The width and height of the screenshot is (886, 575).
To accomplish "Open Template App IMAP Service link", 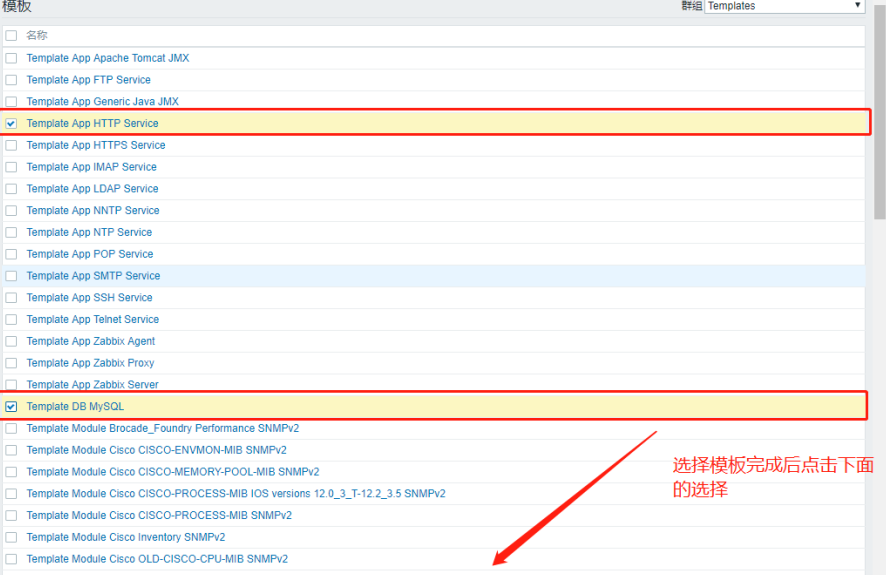I will (92, 167).
